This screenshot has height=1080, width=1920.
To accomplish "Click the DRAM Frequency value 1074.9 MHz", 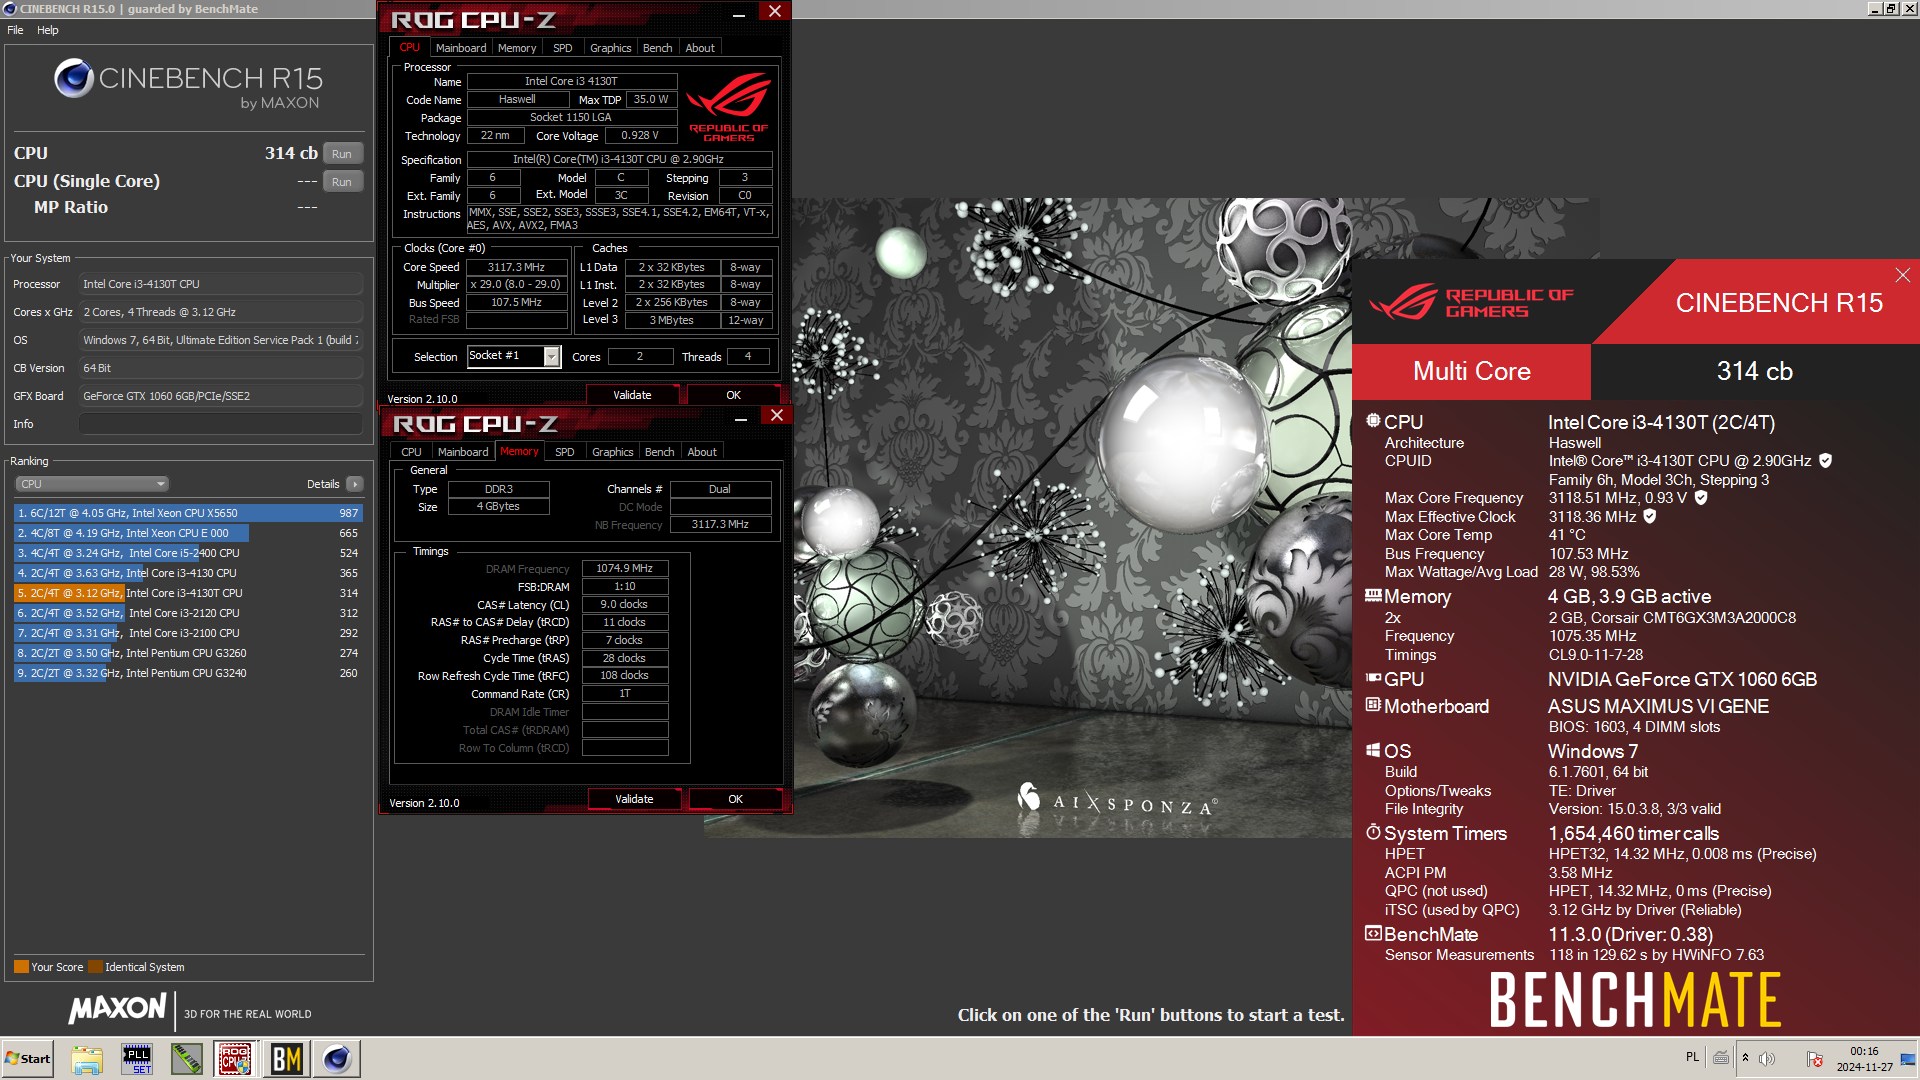I will coord(625,568).
